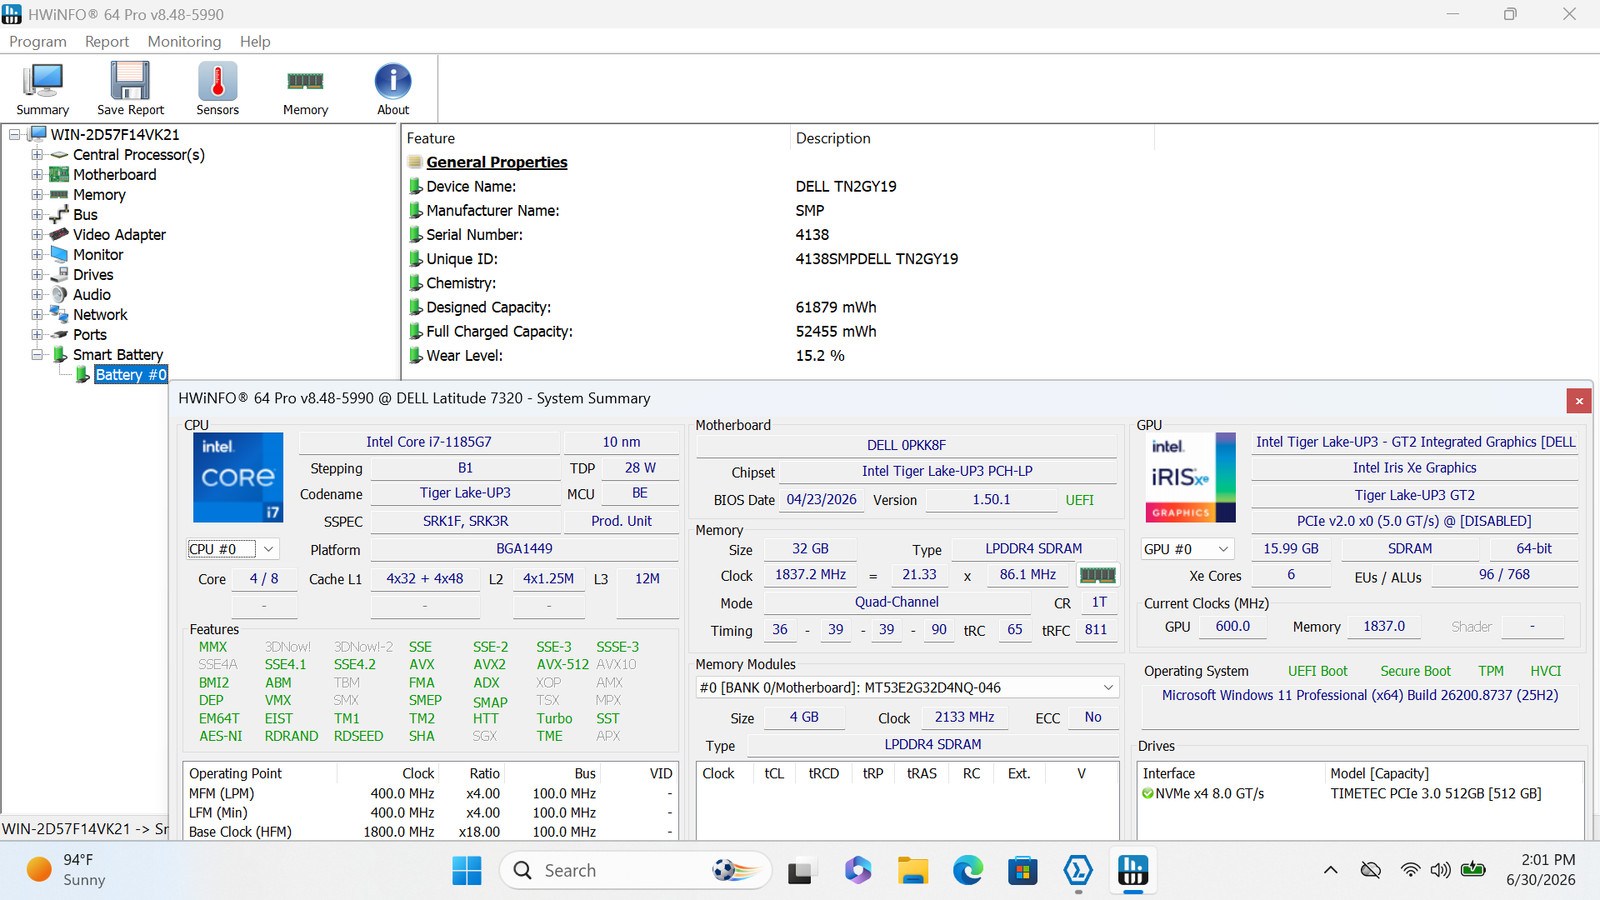
Task: Click the DELL 0PKK8F motherboard field
Action: [x=906, y=445]
